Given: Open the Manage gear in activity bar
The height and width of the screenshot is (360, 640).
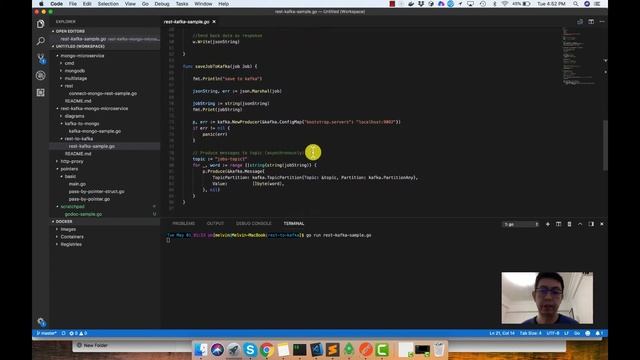Looking at the screenshot, I should pyautogui.click(x=41, y=322).
